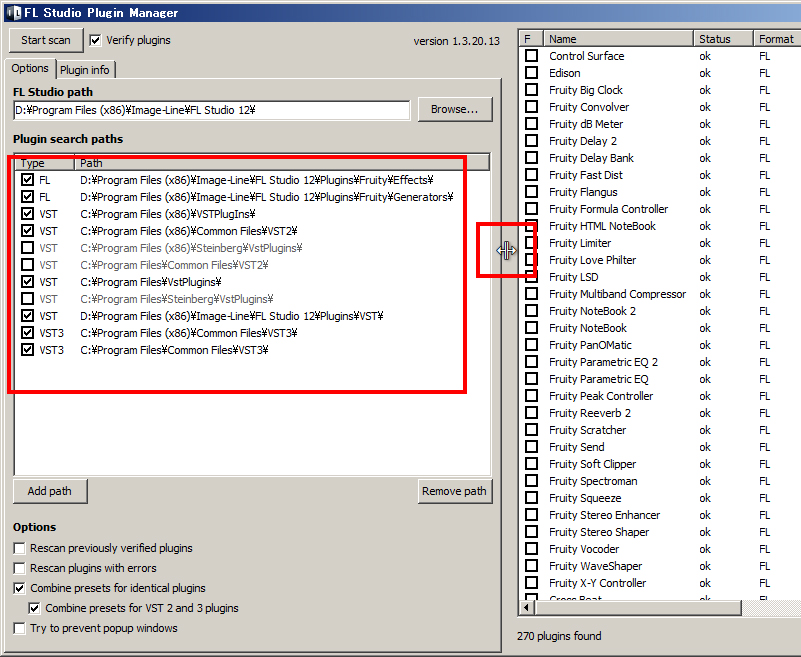Select the path text ending in Fruity\Generators
Screen dimensions: 801x657
coord(267,197)
